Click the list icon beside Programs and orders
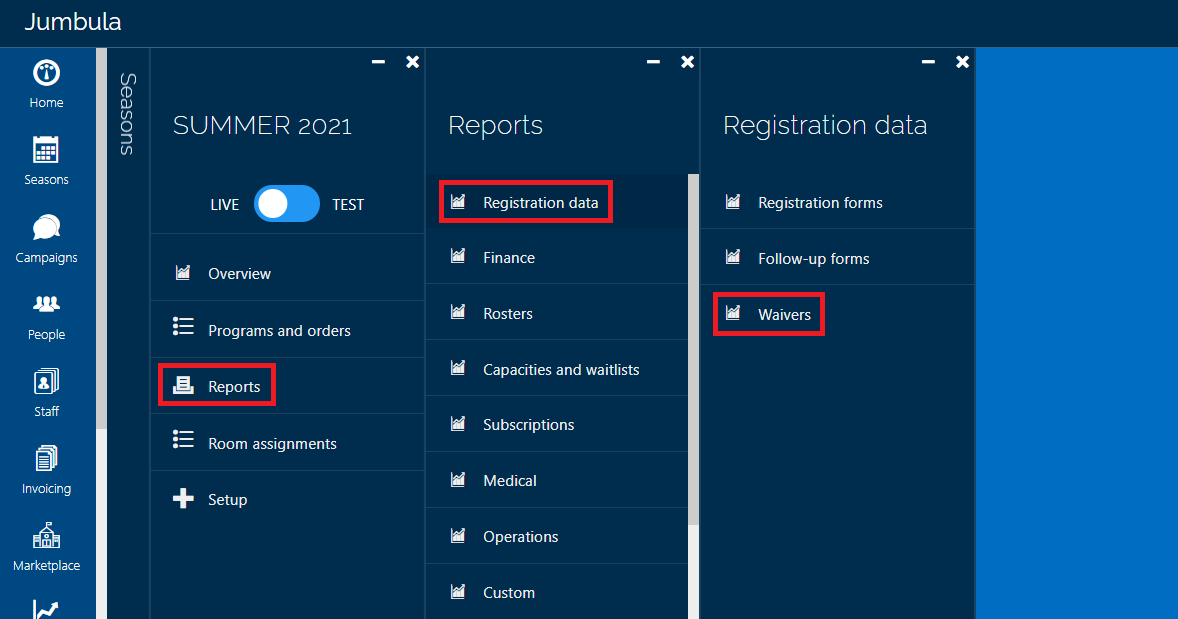 point(183,326)
